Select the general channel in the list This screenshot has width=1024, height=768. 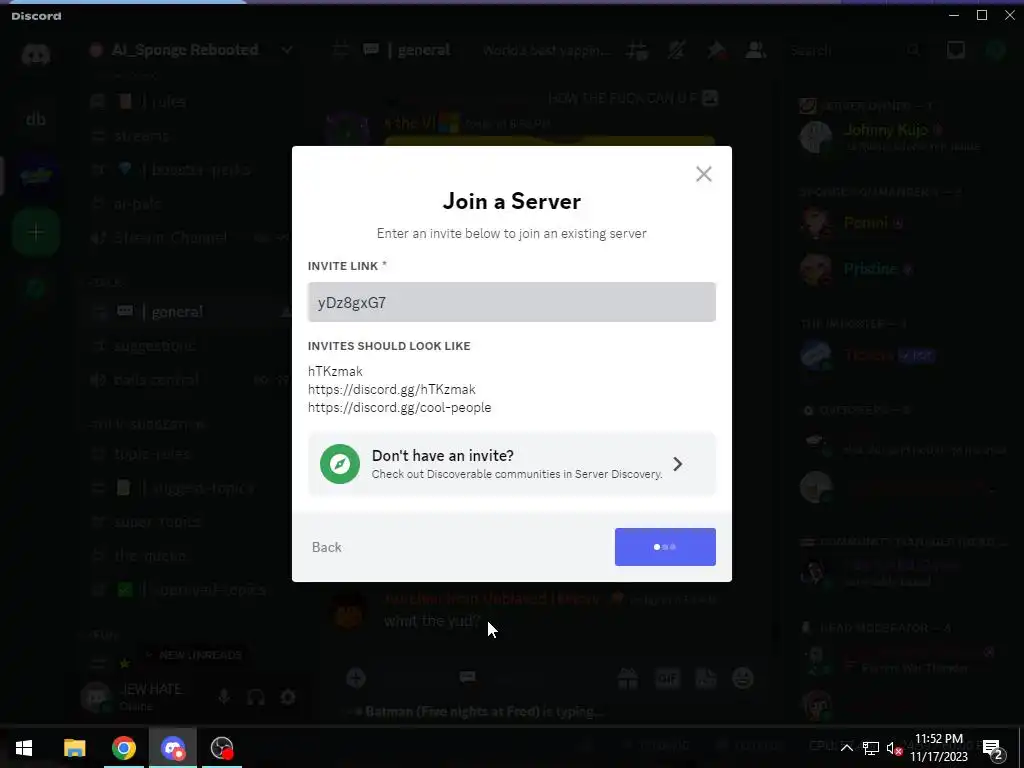point(189,312)
